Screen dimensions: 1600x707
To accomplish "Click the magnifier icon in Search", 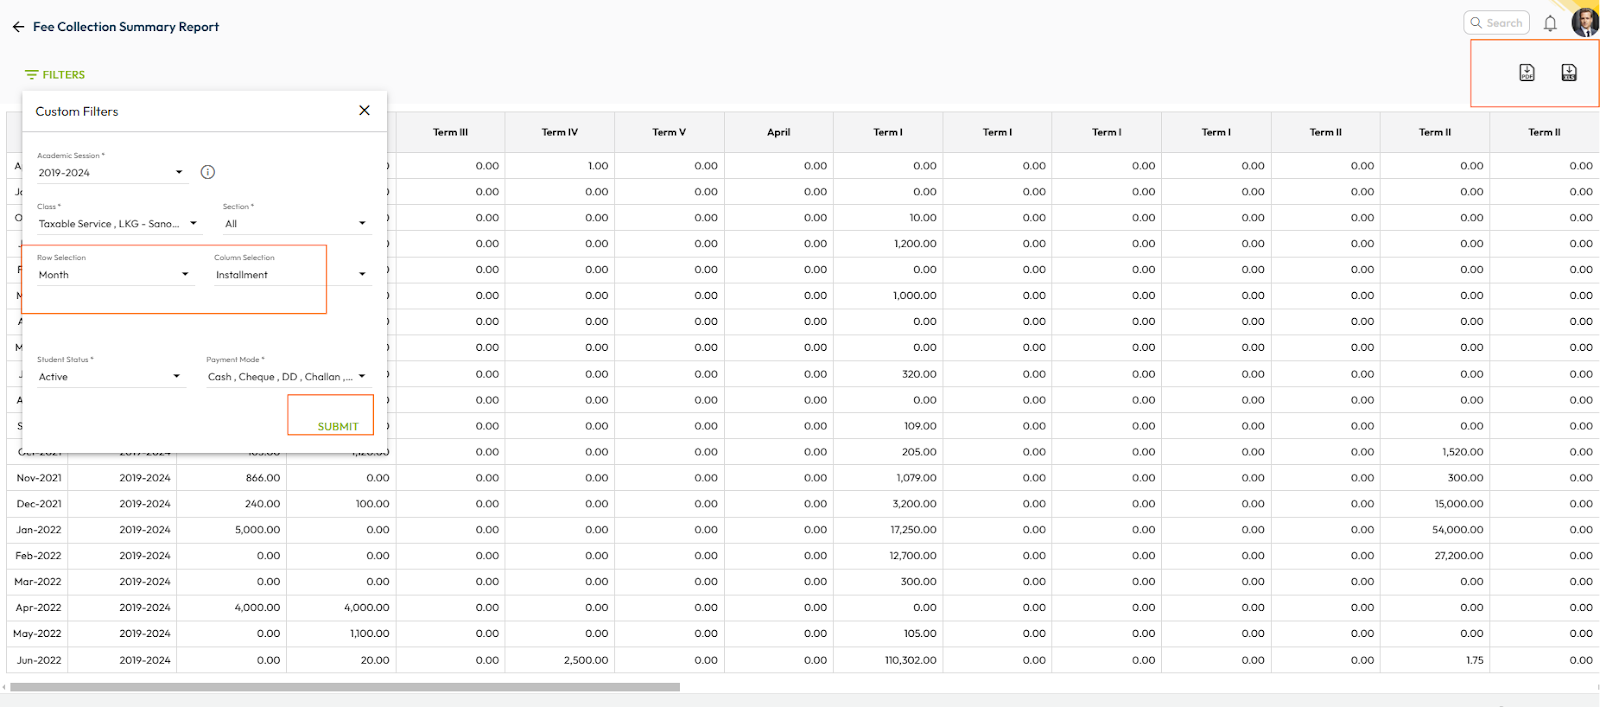I will coord(1476,22).
